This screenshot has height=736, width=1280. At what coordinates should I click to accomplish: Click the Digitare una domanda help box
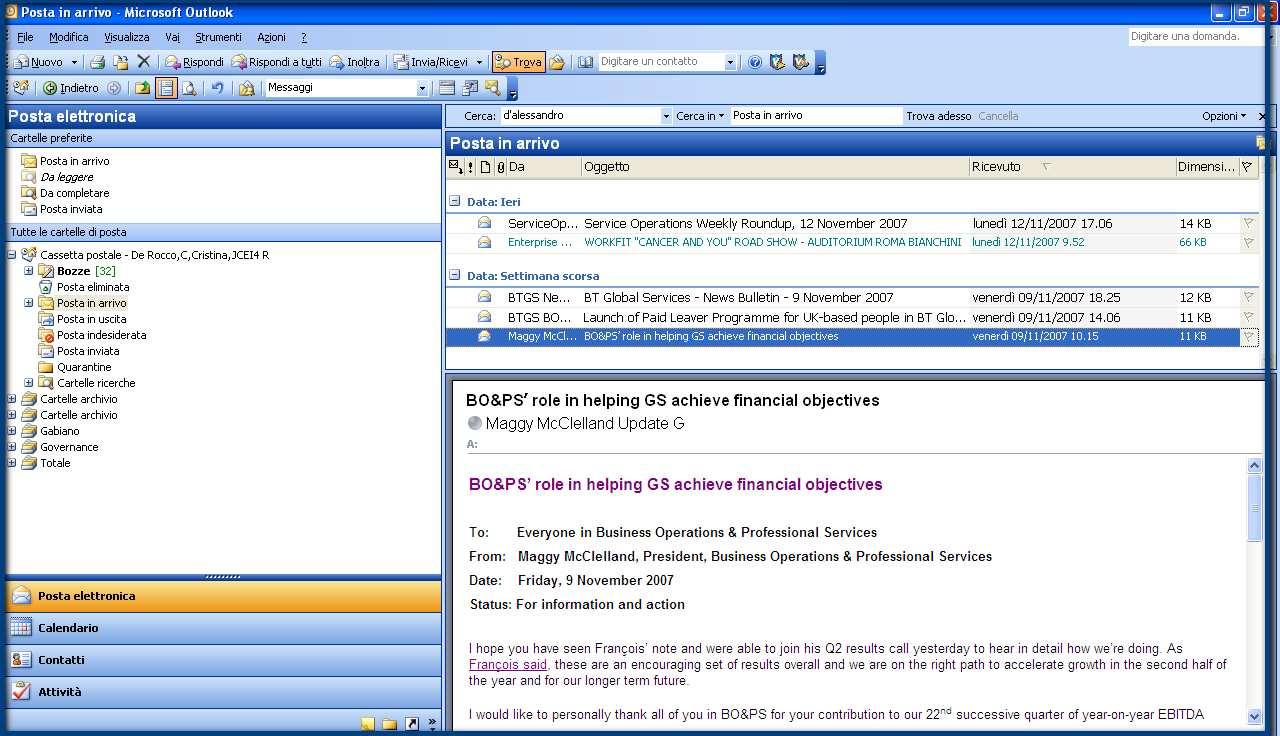click(x=1198, y=36)
